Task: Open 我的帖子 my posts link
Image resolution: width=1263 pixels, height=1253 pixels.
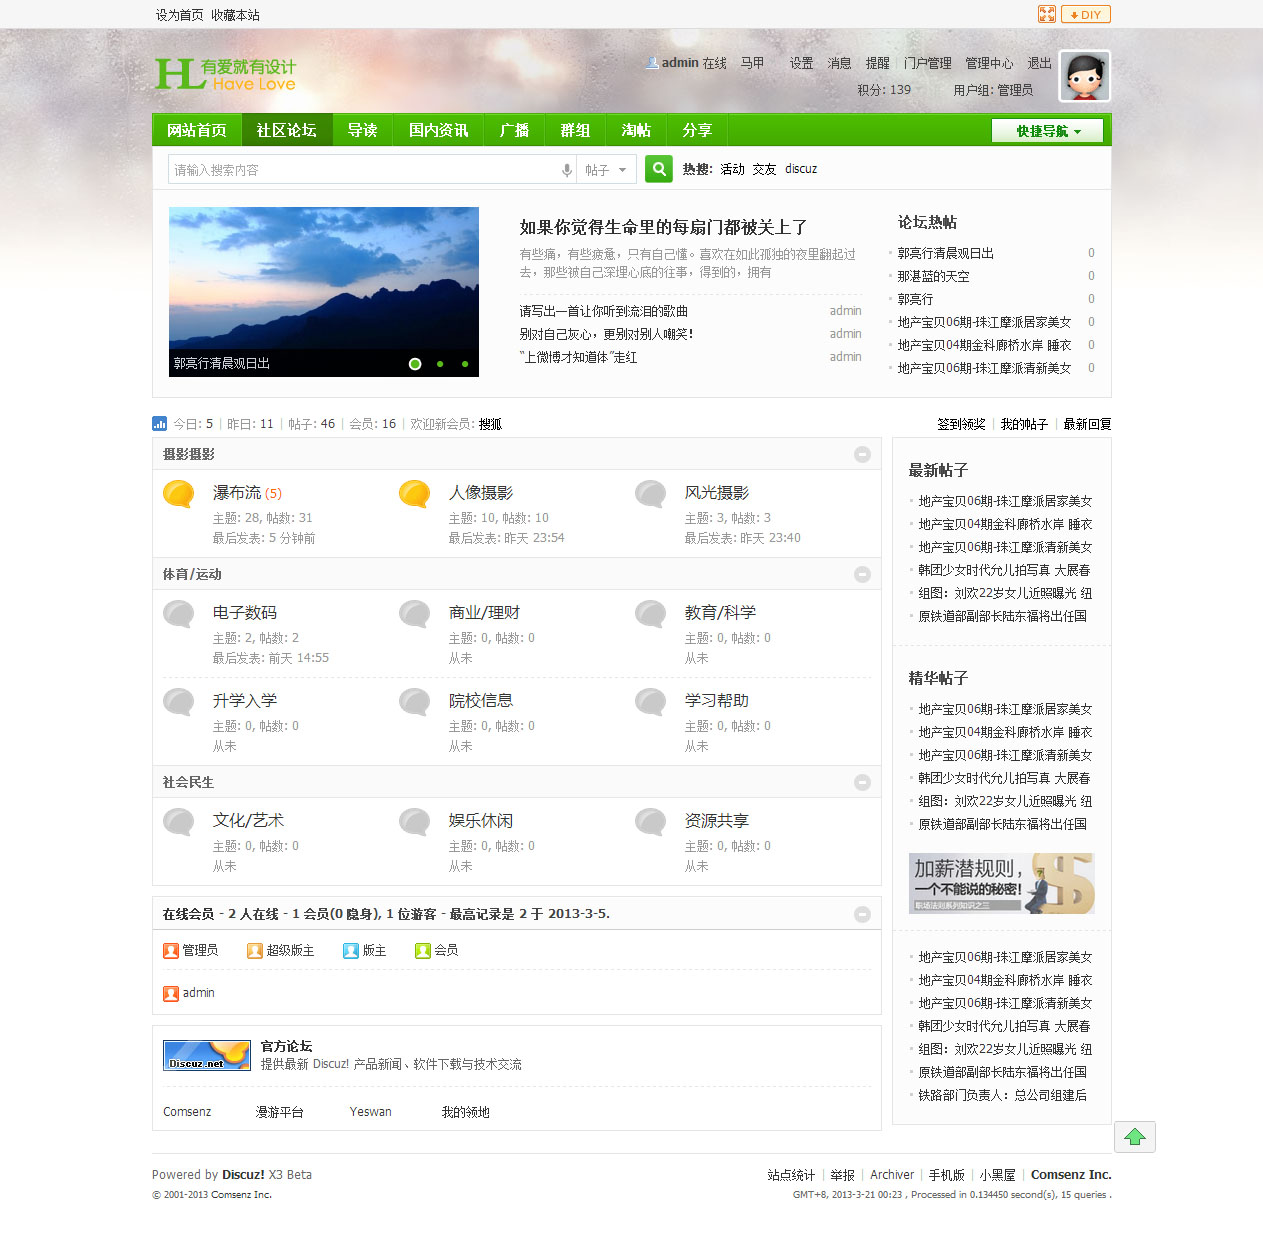Action: click(x=1024, y=424)
